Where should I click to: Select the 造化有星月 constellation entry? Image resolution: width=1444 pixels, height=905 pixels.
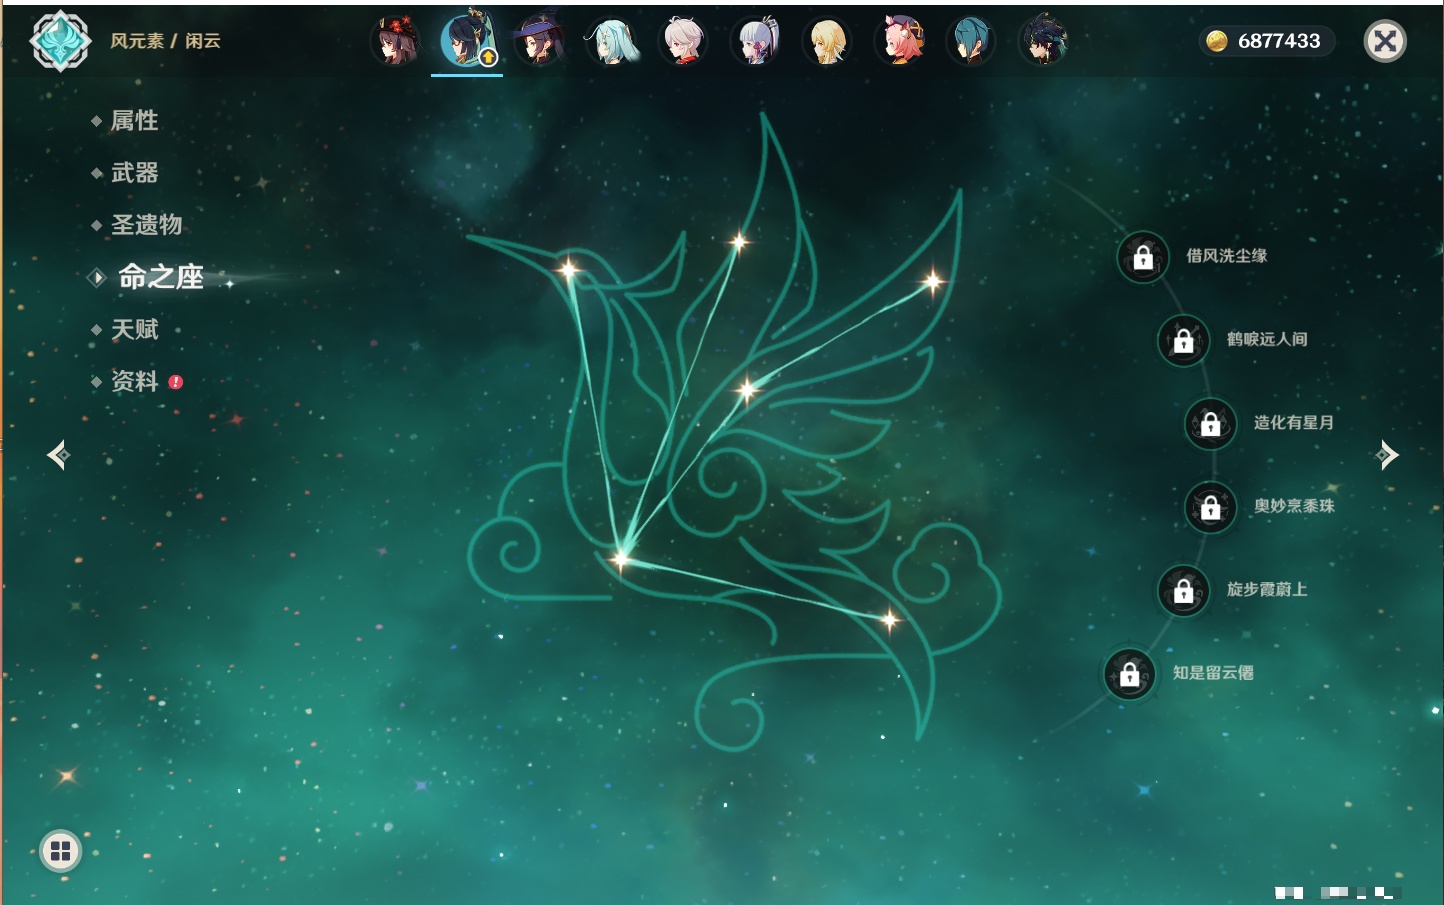[x=1293, y=423]
